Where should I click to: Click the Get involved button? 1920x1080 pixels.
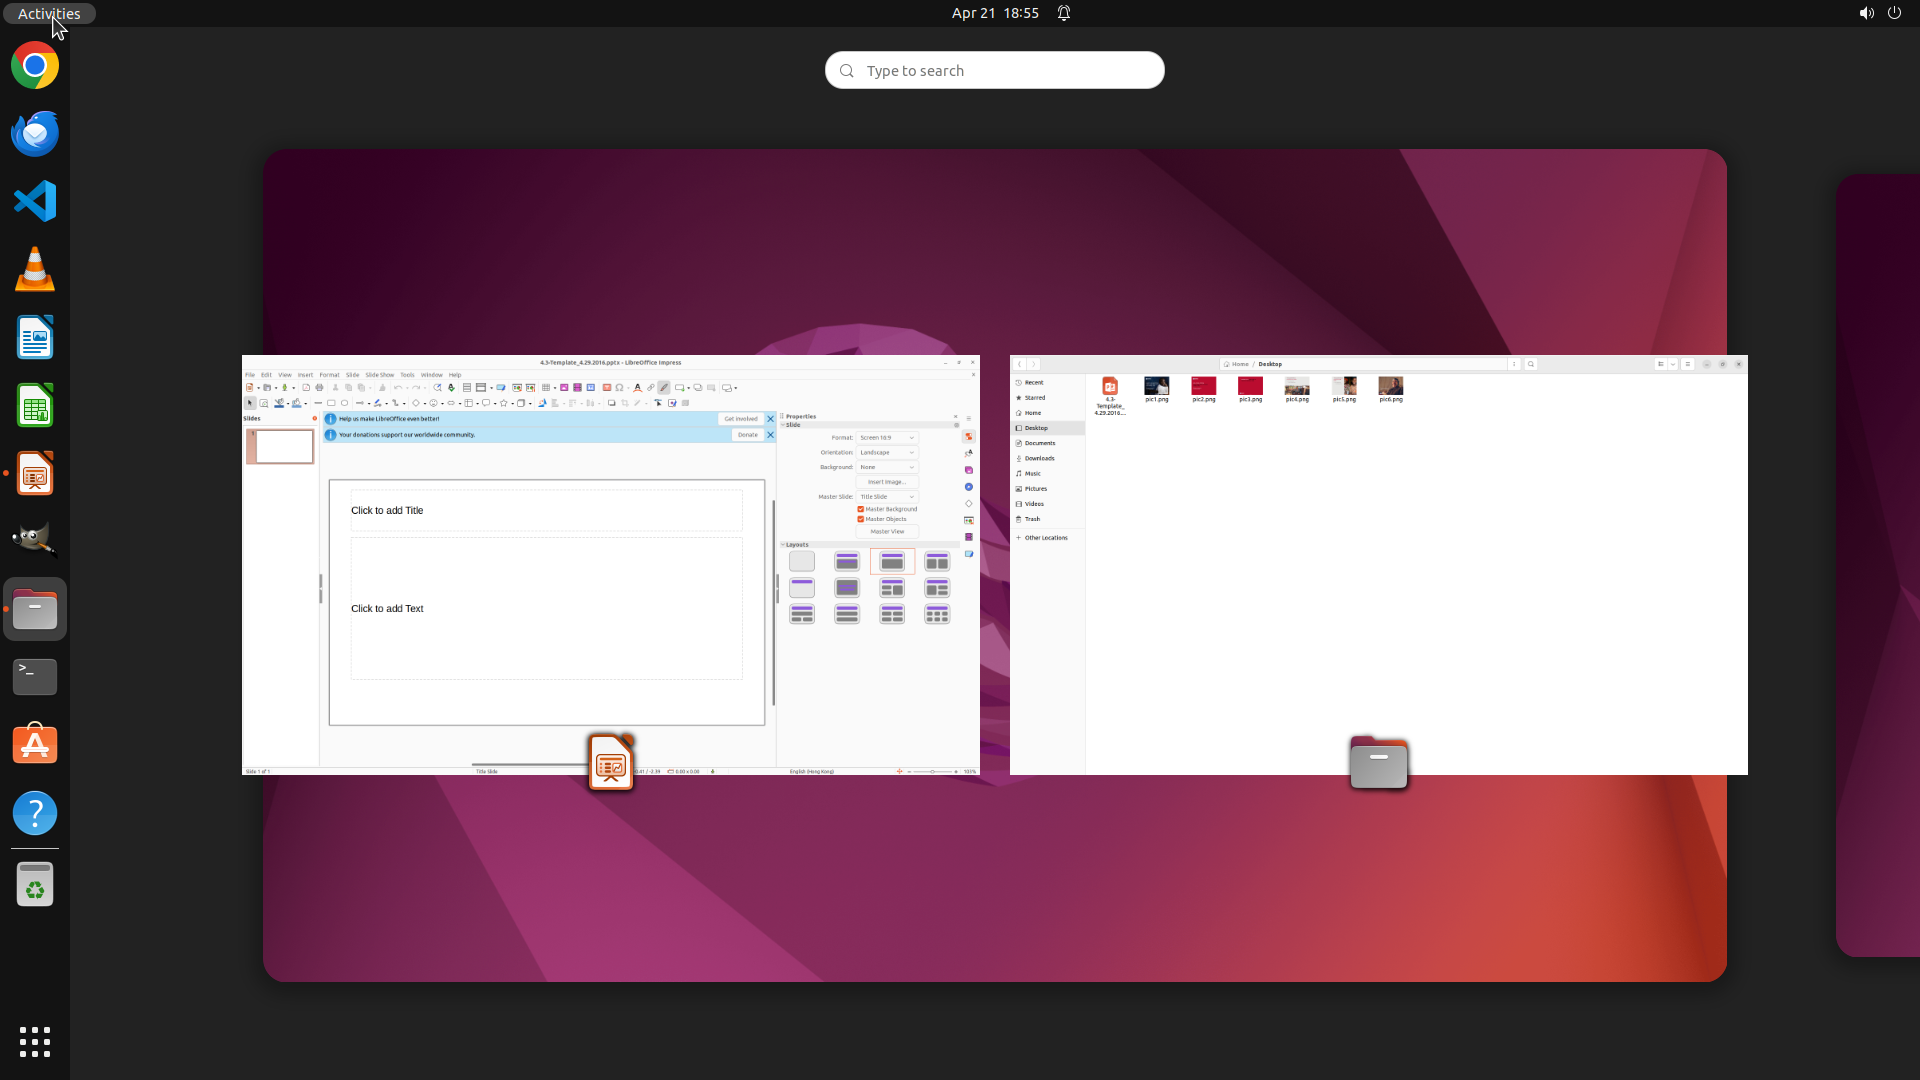(741, 419)
